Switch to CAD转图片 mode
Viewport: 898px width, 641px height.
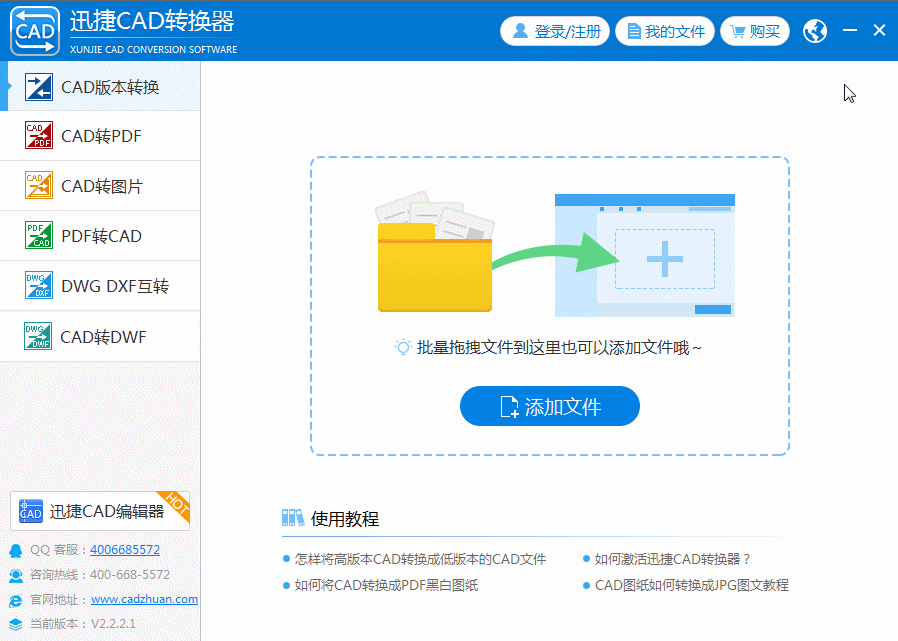pos(100,186)
